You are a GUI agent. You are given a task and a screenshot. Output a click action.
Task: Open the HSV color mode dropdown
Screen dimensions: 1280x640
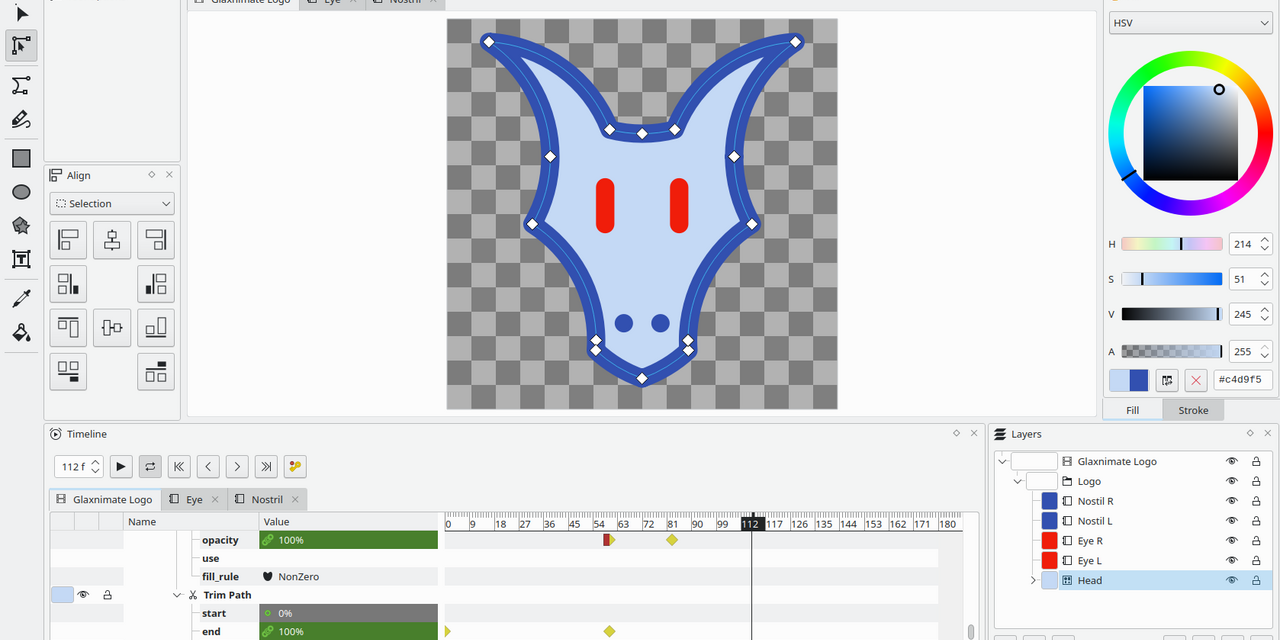(x=1190, y=23)
